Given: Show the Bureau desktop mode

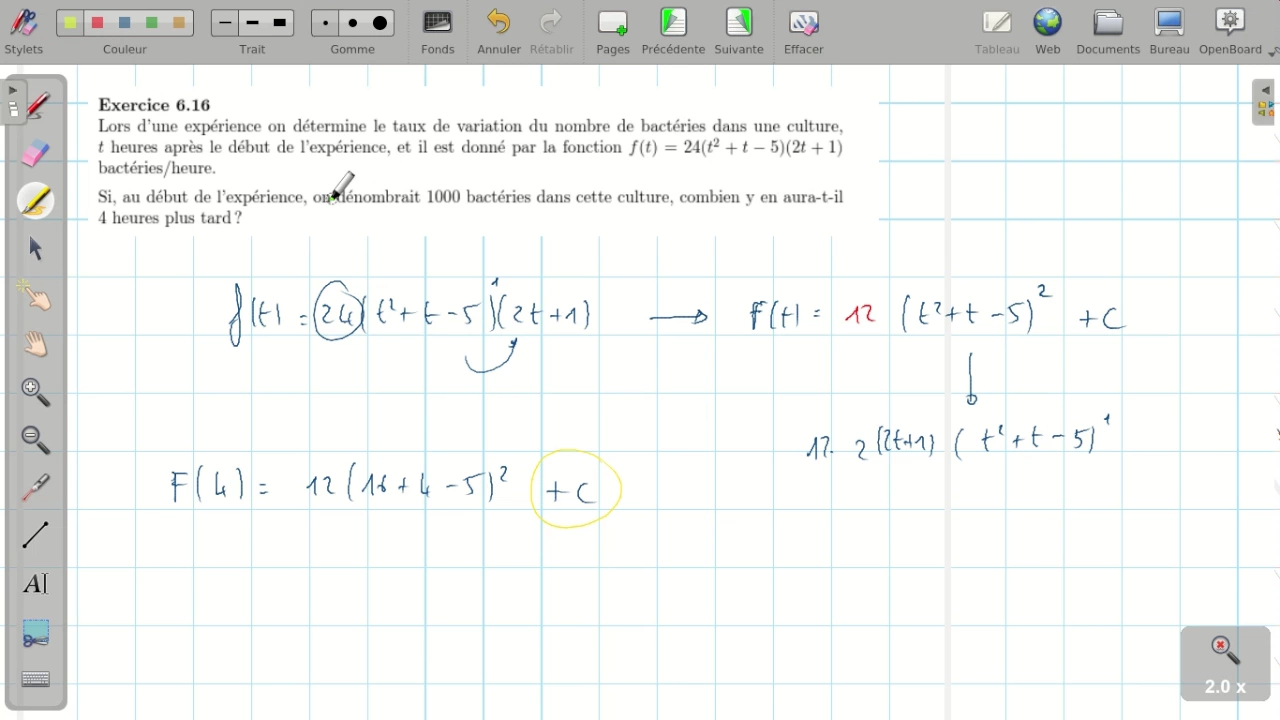Looking at the screenshot, I should pyautogui.click(x=1169, y=31).
